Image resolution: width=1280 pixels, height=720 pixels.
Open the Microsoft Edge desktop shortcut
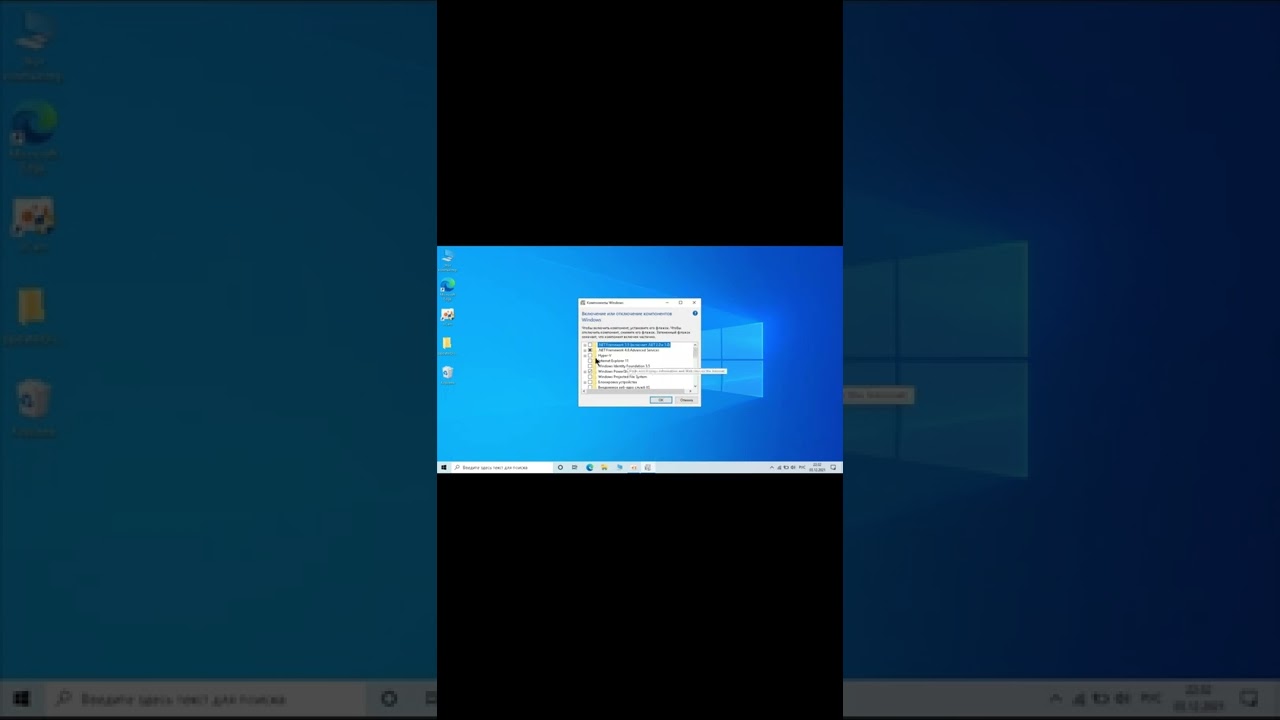[447, 289]
